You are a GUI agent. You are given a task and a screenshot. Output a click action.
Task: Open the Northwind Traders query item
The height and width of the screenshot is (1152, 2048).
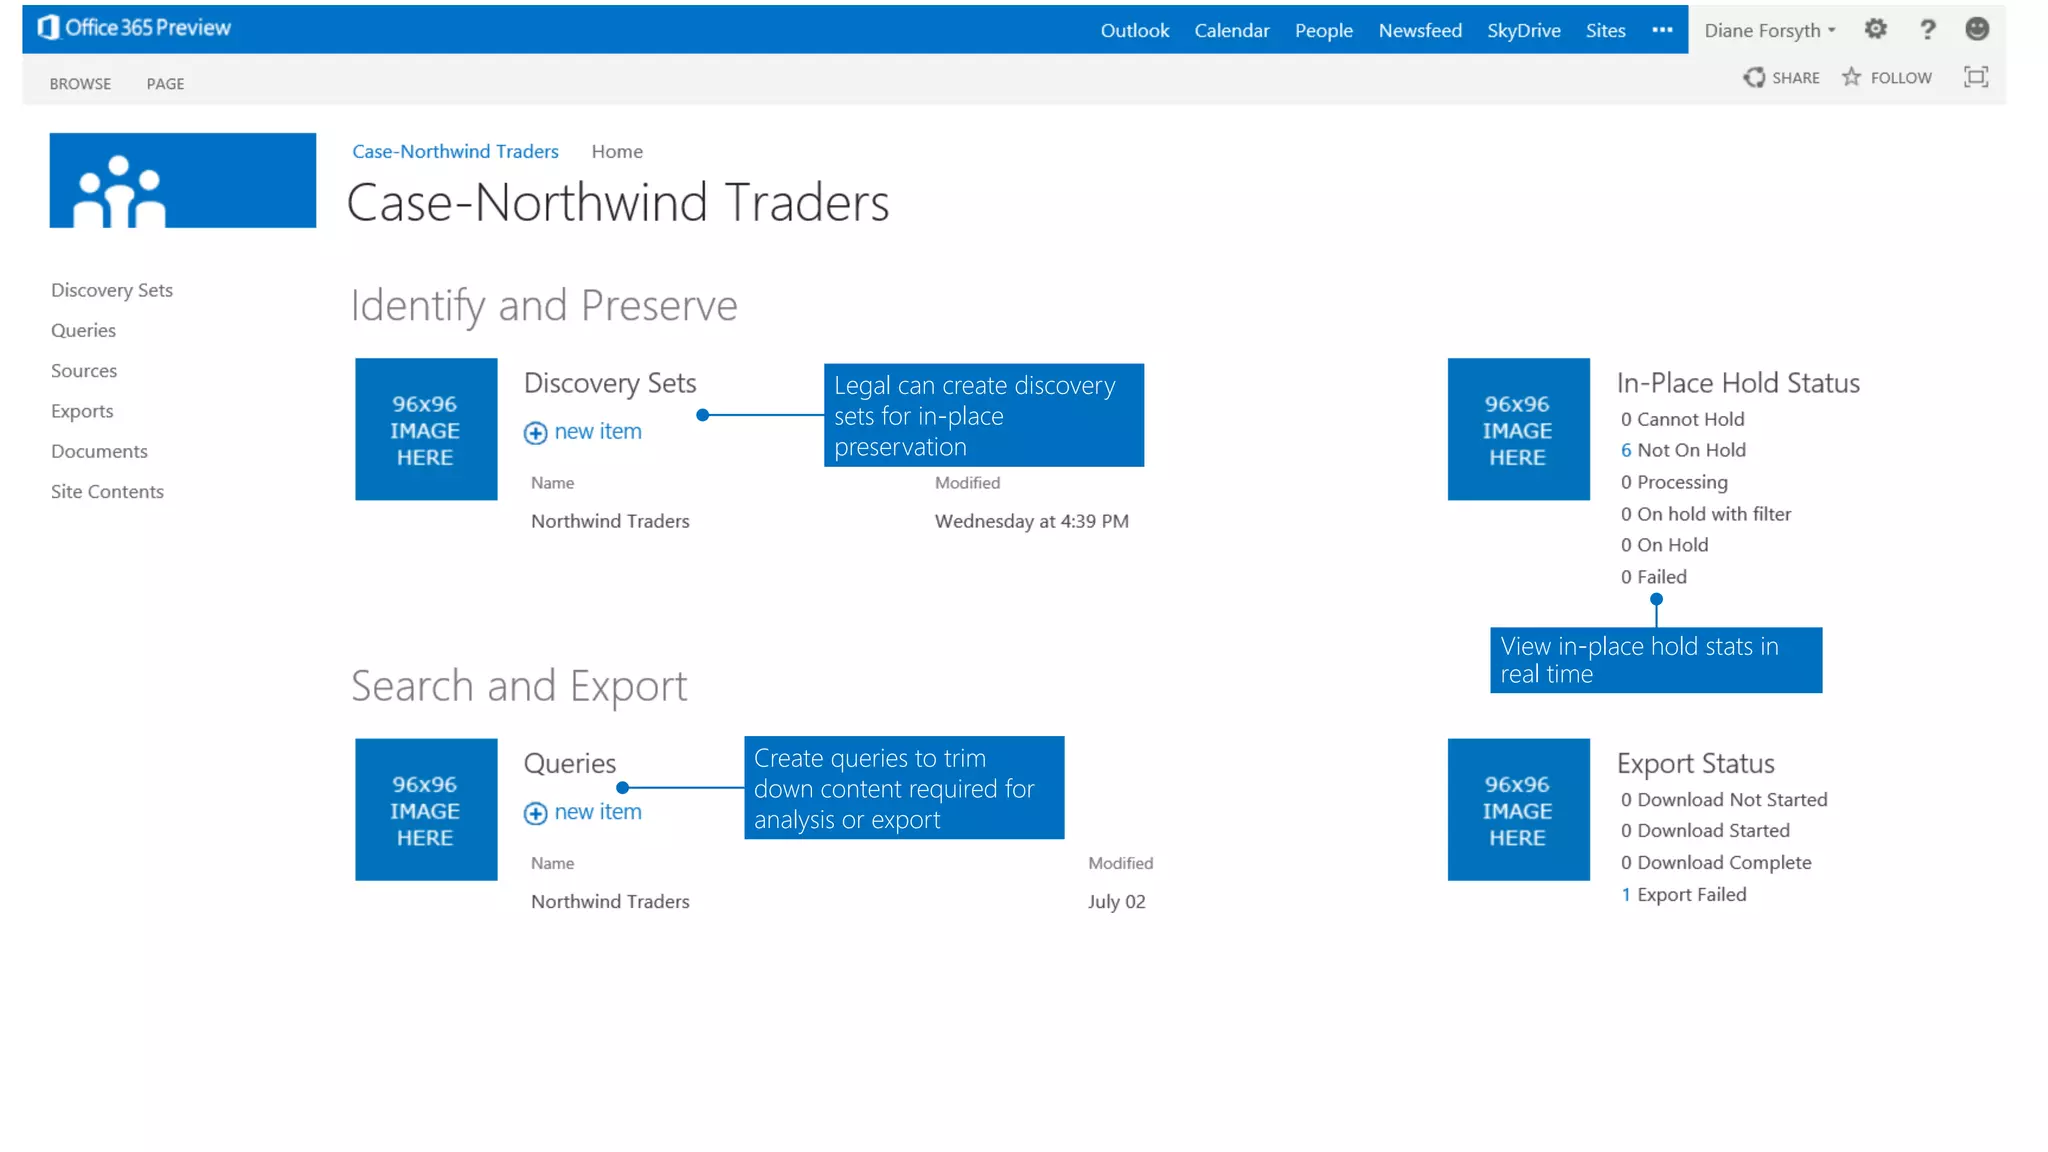tap(610, 901)
